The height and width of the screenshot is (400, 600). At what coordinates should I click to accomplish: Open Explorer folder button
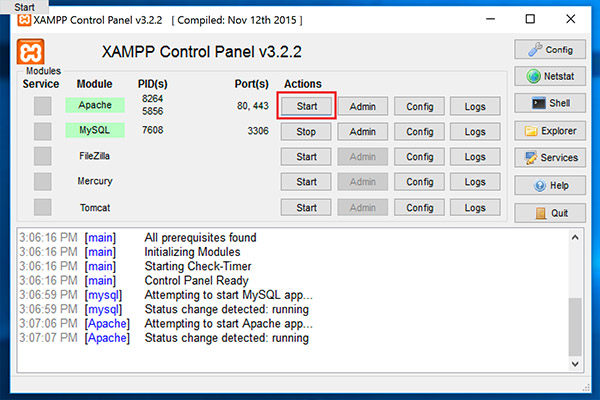click(550, 131)
